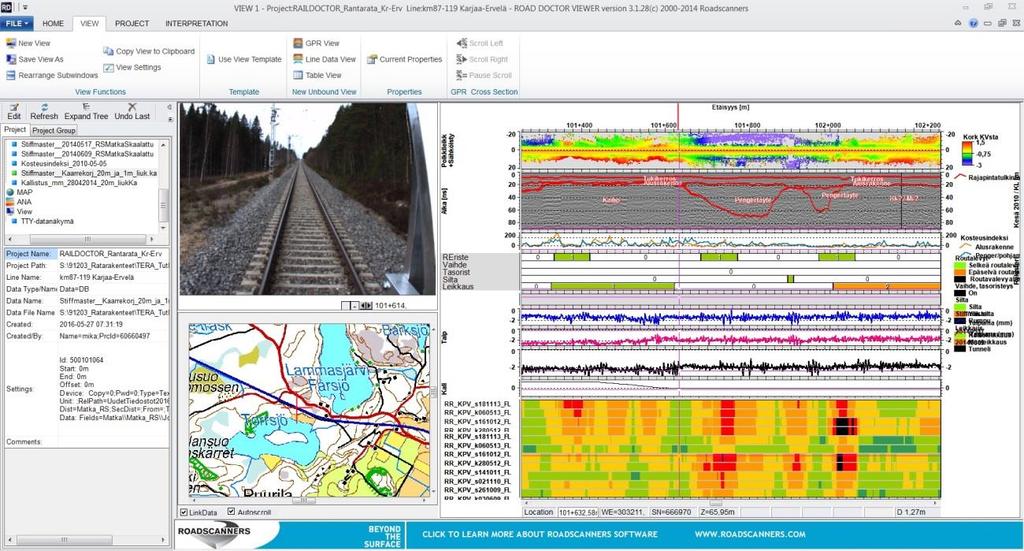Image resolution: width=1024 pixels, height=551 pixels.
Task: Switch to Project Group tab
Action: [54, 131]
